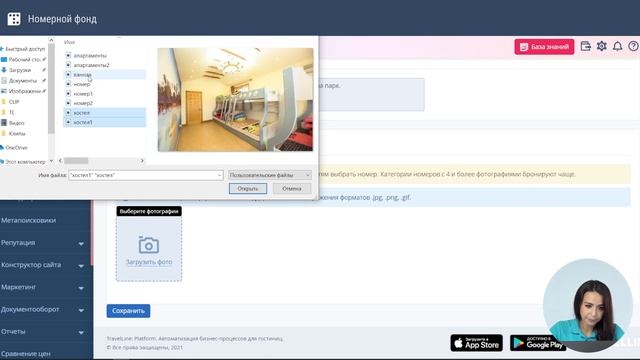Open Документы folder in navigation pane

click(22, 81)
